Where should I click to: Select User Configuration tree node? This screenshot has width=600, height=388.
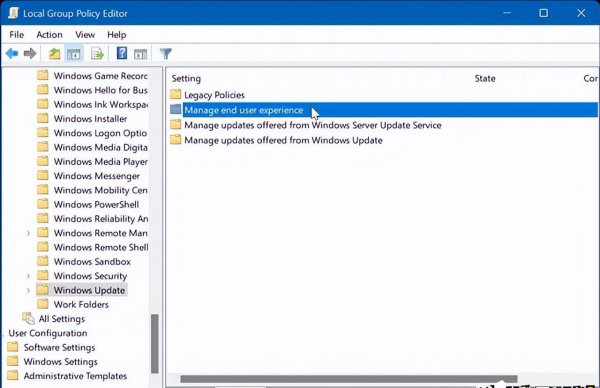[48, 333]
